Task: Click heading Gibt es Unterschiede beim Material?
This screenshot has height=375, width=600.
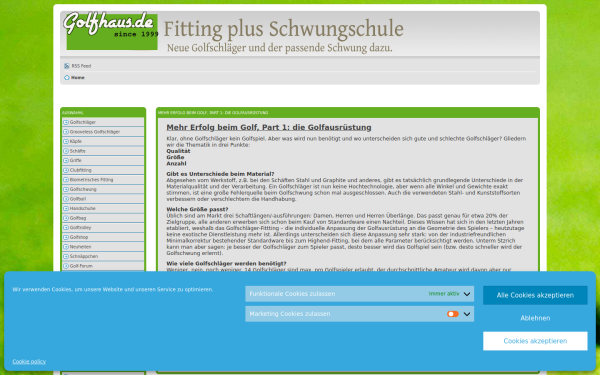Action: [x=220, y=174]
